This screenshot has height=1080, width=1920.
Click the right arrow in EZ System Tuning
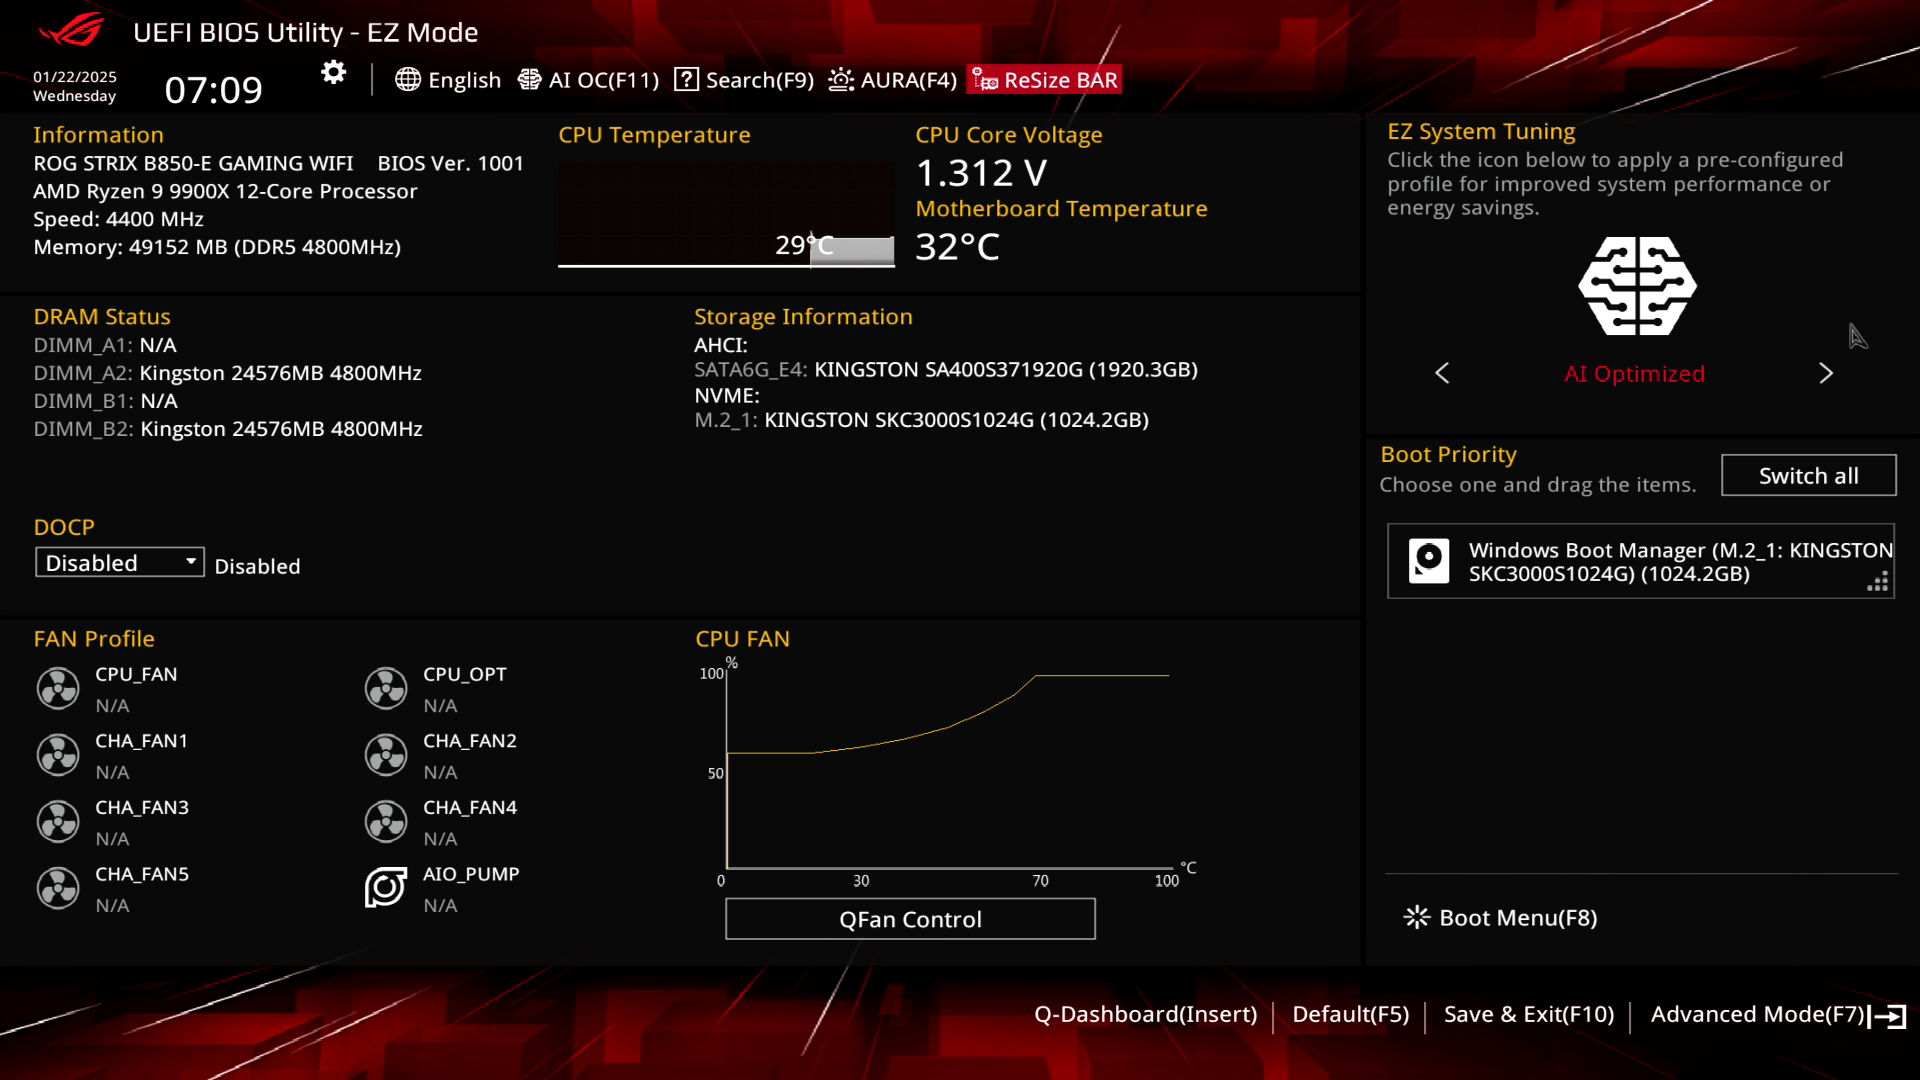[1827, 373]
